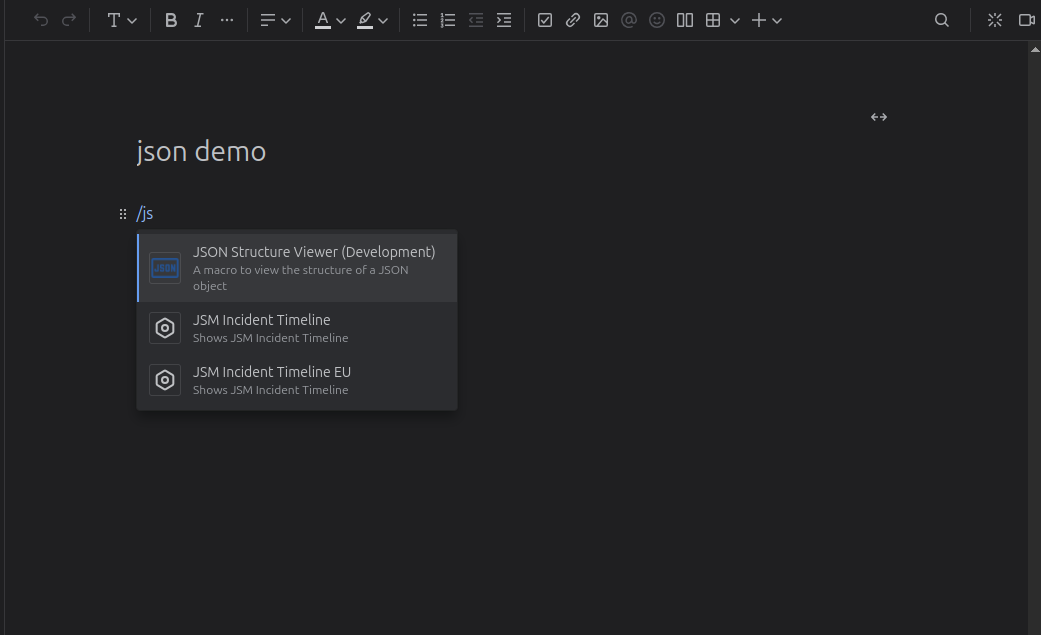
Task: Select JSM Incident Timeline option
Action: [x=297, y=328]
